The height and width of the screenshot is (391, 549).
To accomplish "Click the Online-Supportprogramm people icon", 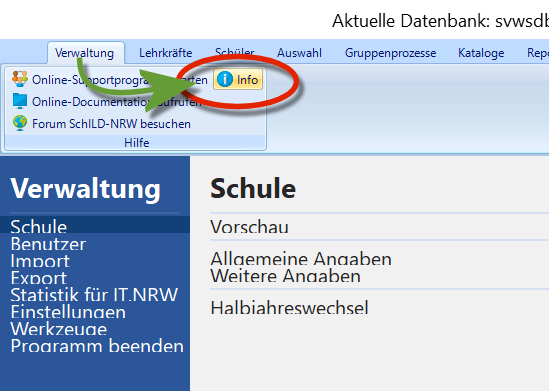I will pyautogui.click(x=20, y=79).
